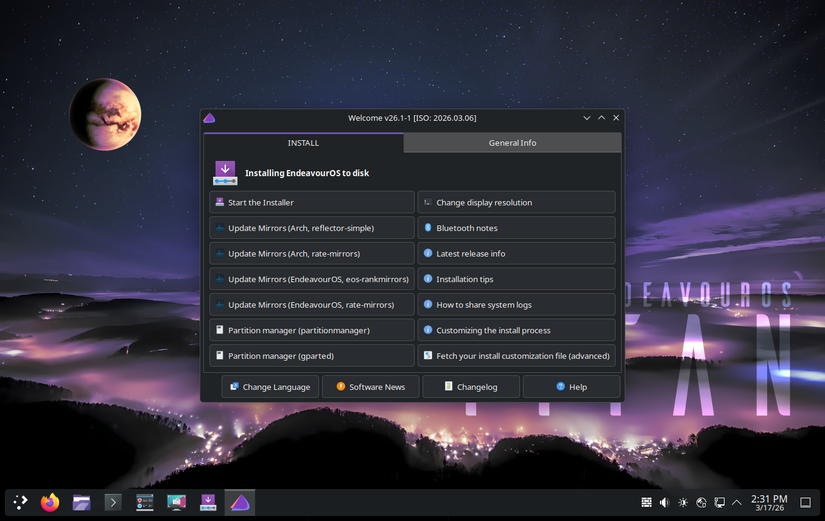
Task: Open Partition manager (gparted)
Action: tap(312, 356)
